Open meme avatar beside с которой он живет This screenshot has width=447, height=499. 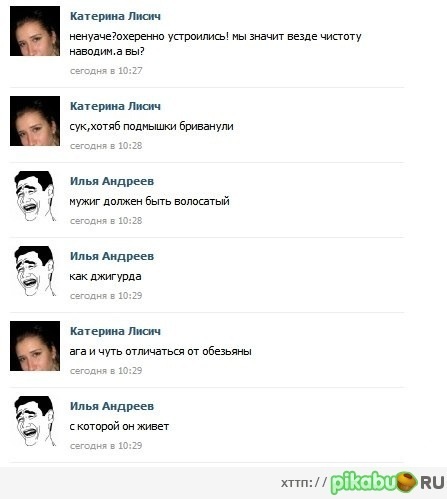tap(35, 421)
